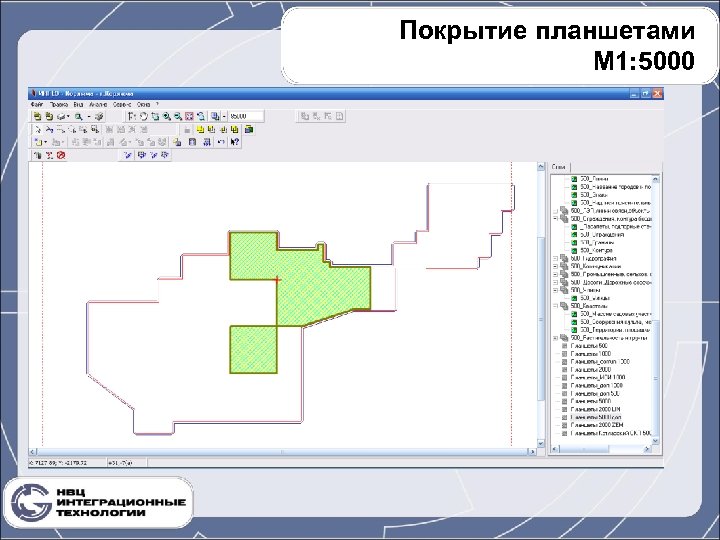
Task: Switch to the Слои tab
Action: click(559, 168)
